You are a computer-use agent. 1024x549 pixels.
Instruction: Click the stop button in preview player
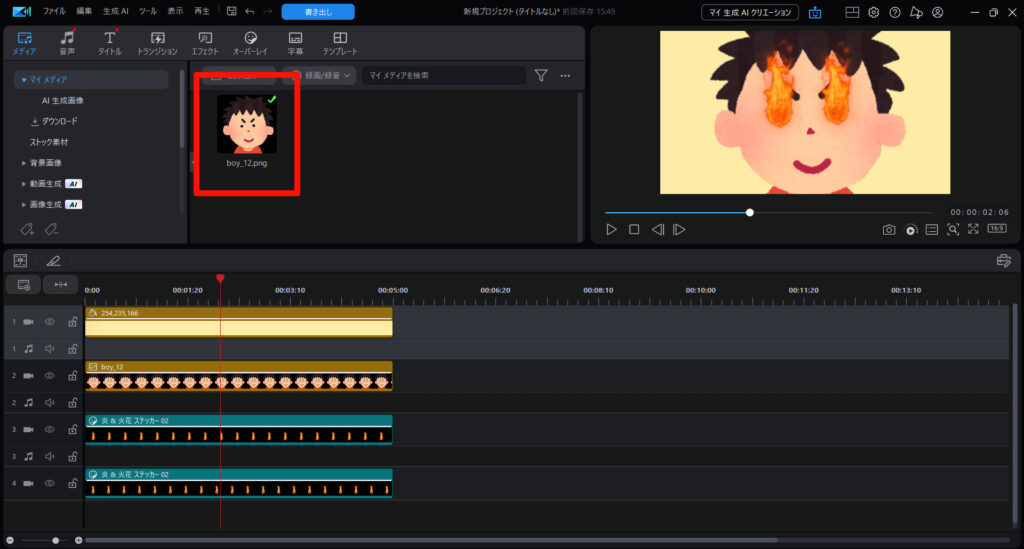click(x=634, y=229)
